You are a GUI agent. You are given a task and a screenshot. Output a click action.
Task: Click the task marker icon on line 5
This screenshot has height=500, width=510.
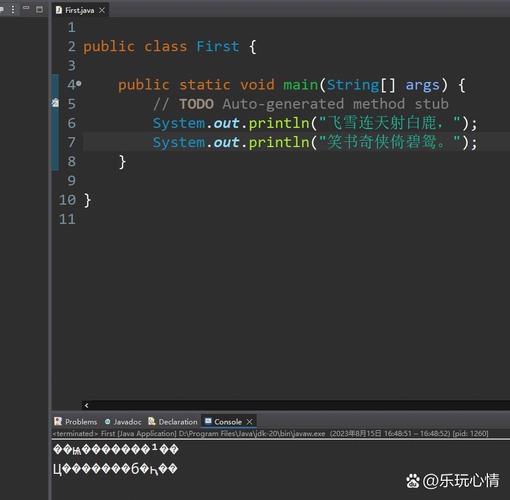pos(55,103)
